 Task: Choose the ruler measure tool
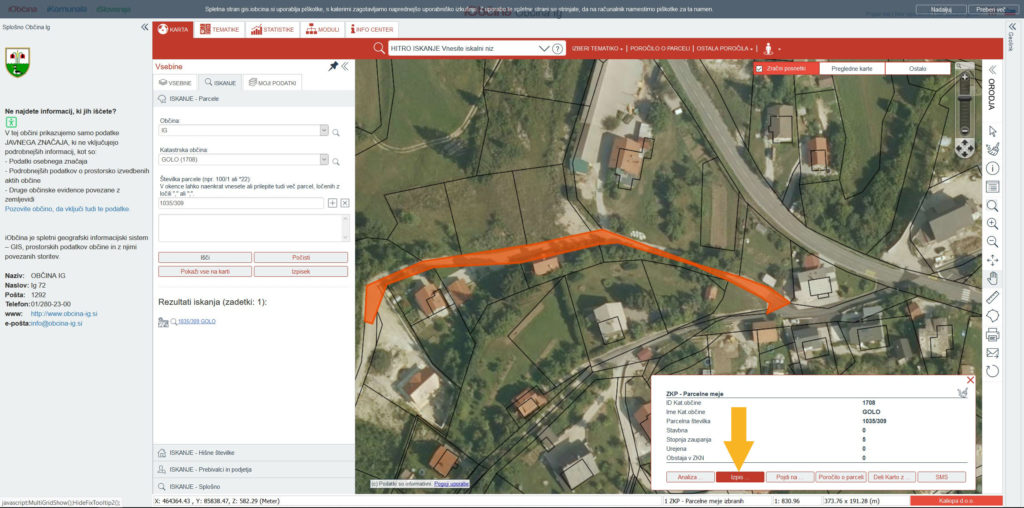pyautogui.click(x=993, y=297)
